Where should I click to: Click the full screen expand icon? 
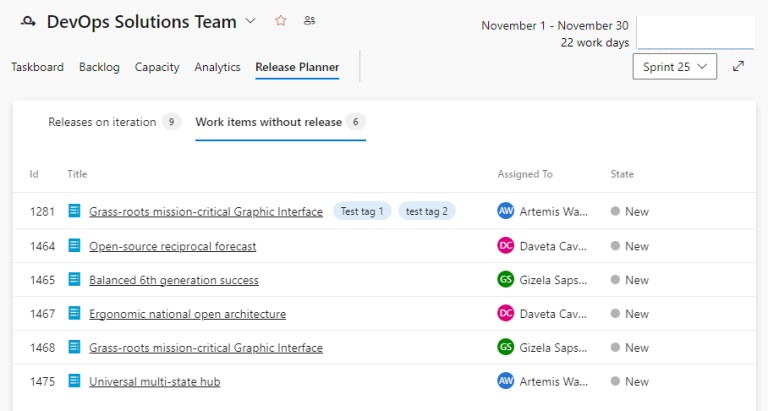(x=738, y=67)
